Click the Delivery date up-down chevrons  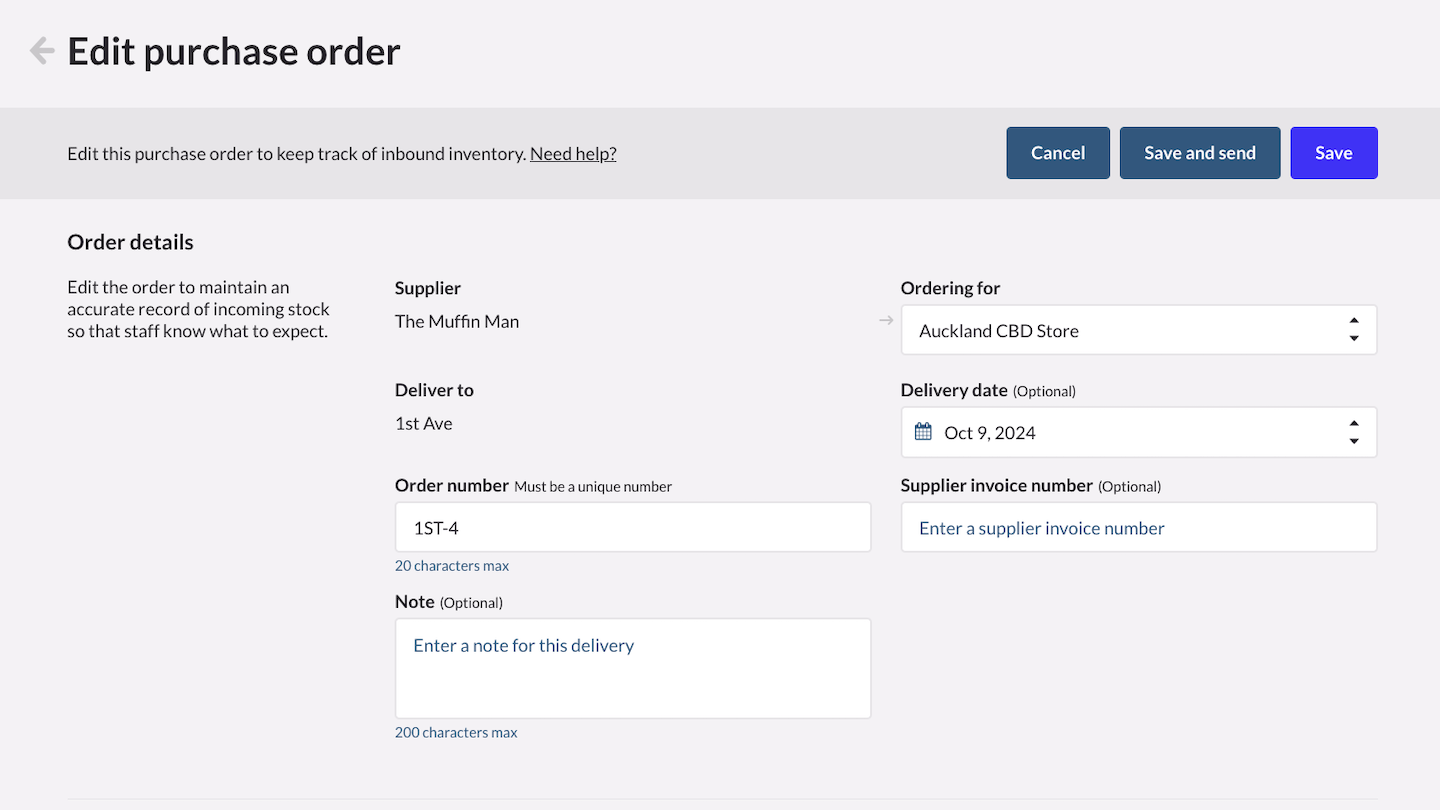click(1353, 432)
